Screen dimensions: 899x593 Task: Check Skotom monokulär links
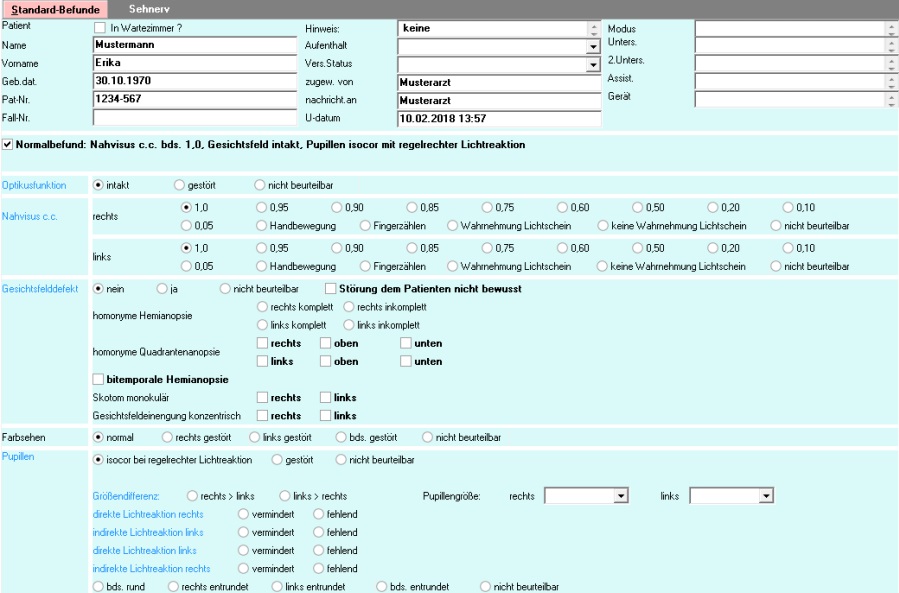tap(326, 397)
